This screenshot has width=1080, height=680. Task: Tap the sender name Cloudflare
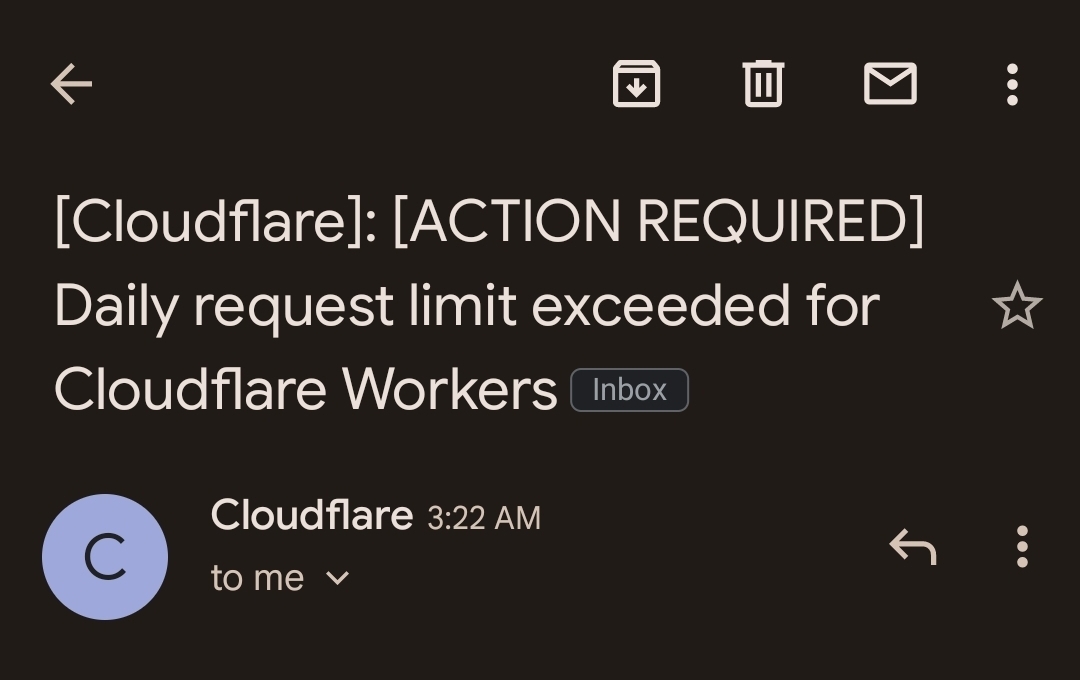[x=310, y=515]
